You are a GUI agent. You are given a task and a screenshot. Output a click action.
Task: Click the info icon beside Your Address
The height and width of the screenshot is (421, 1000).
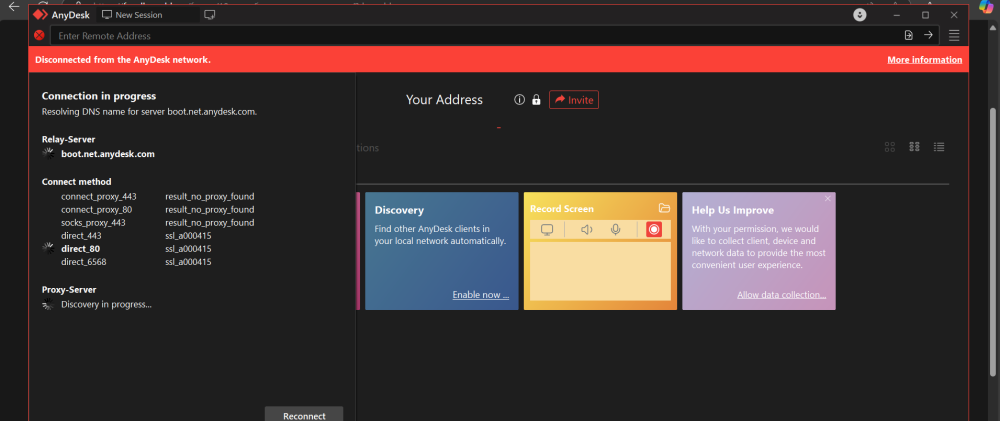coord(519,100)
